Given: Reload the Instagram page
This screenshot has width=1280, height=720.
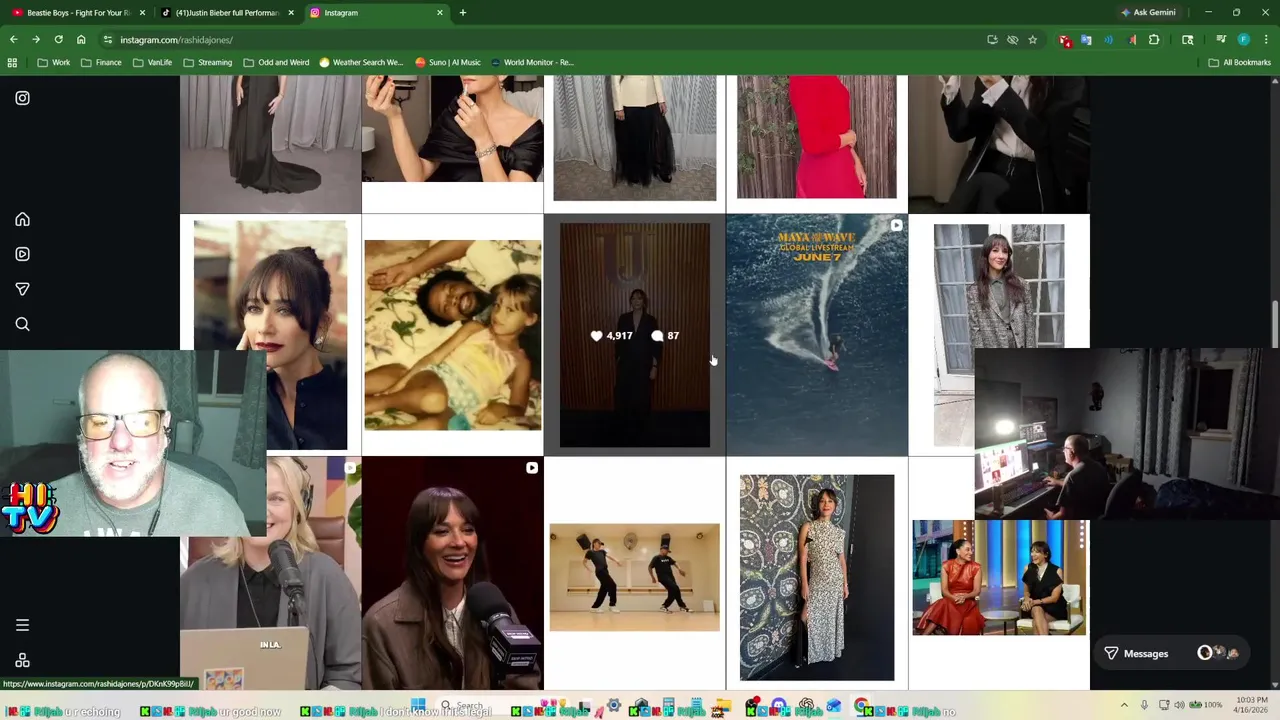Looking at the screenshot, I should (58, 40).
